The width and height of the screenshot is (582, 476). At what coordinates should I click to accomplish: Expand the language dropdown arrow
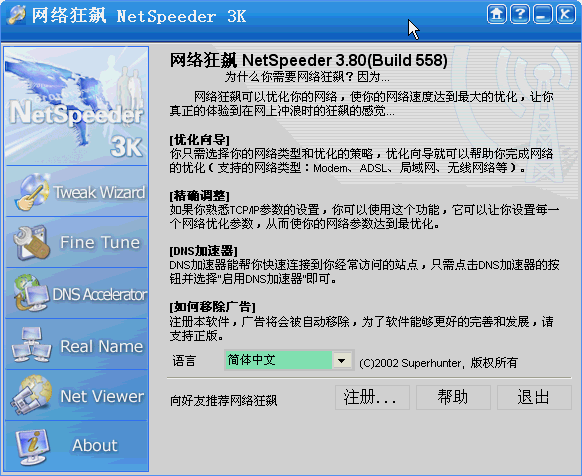tap(342, 360)
